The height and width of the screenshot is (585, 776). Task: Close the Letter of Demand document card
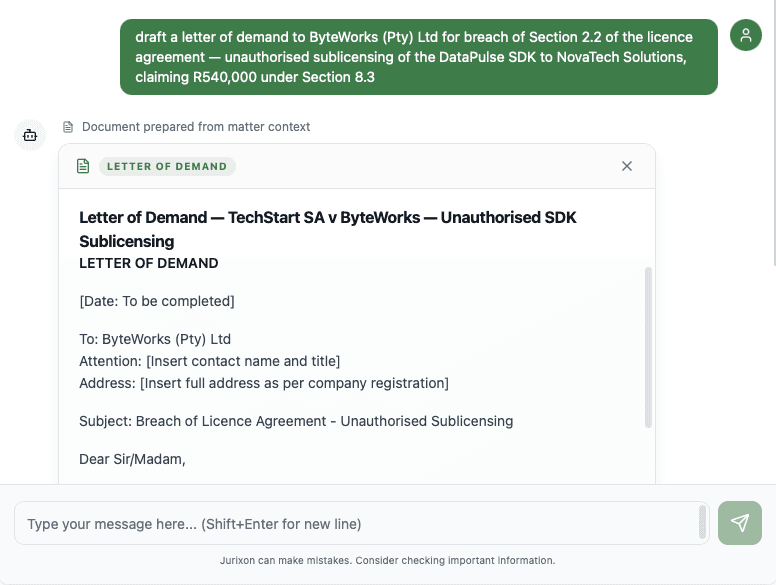click(x=627, y=166)
